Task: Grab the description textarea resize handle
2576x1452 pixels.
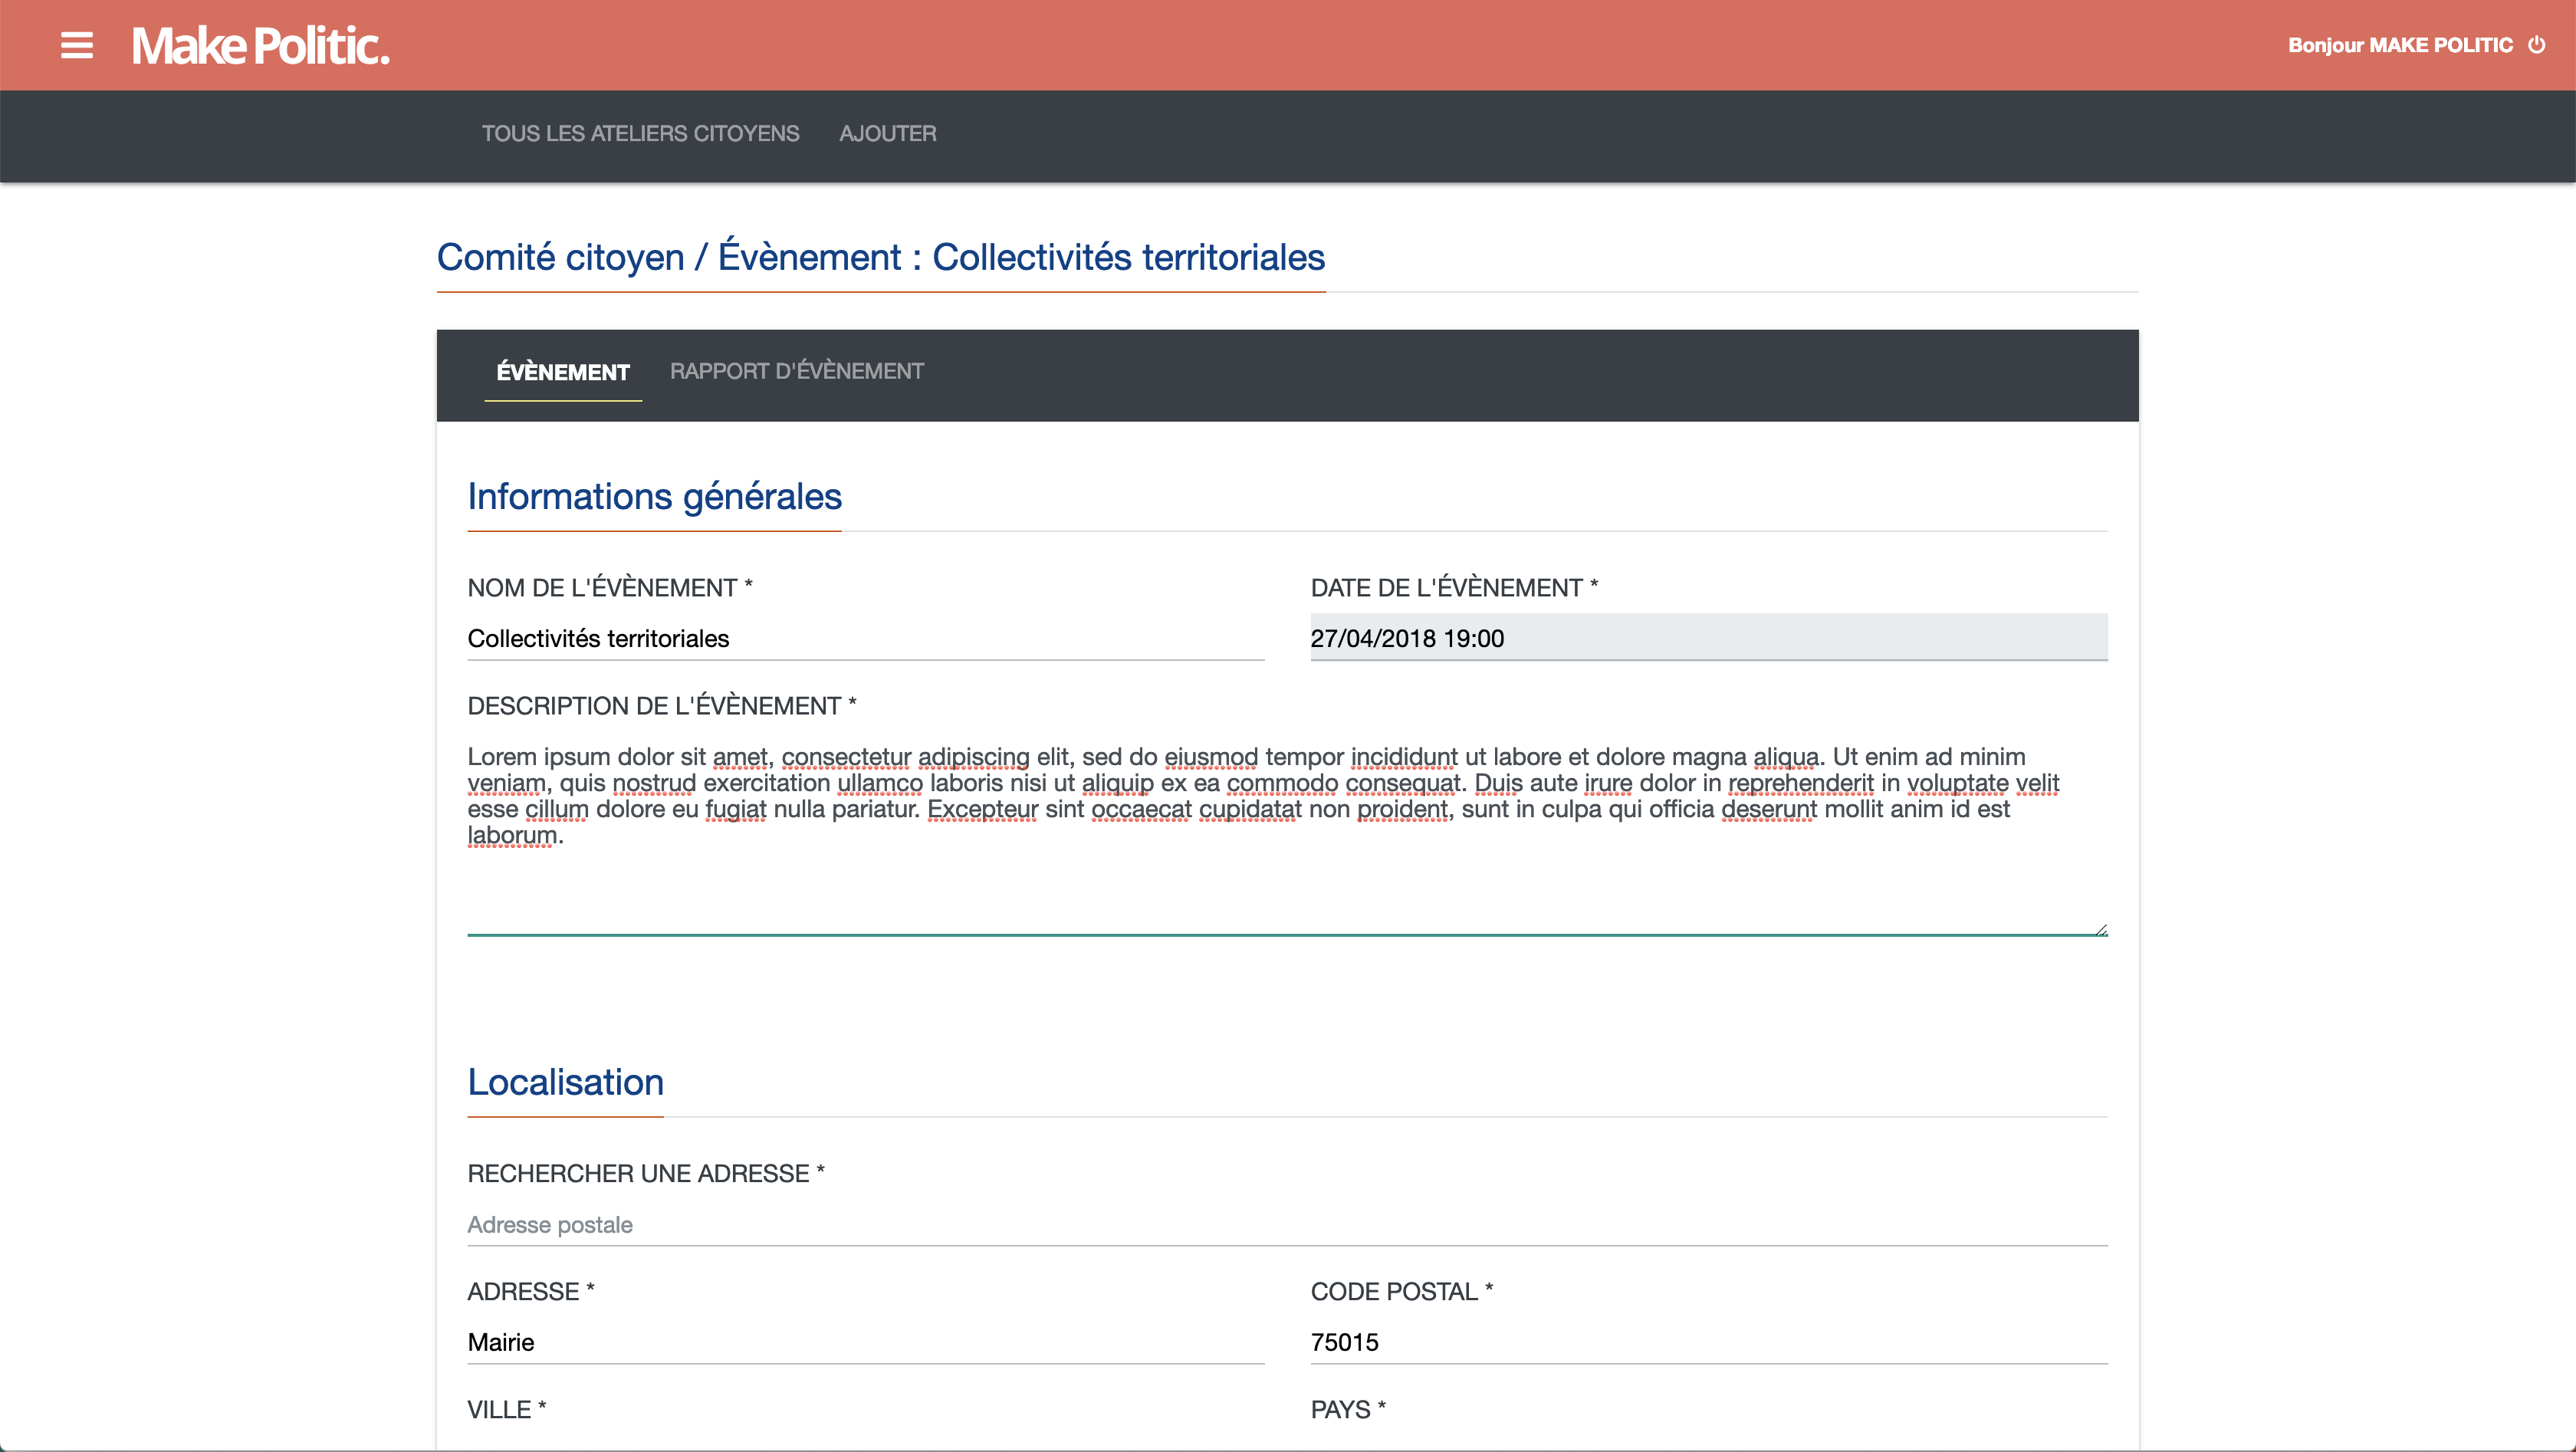Action: 2101,929
